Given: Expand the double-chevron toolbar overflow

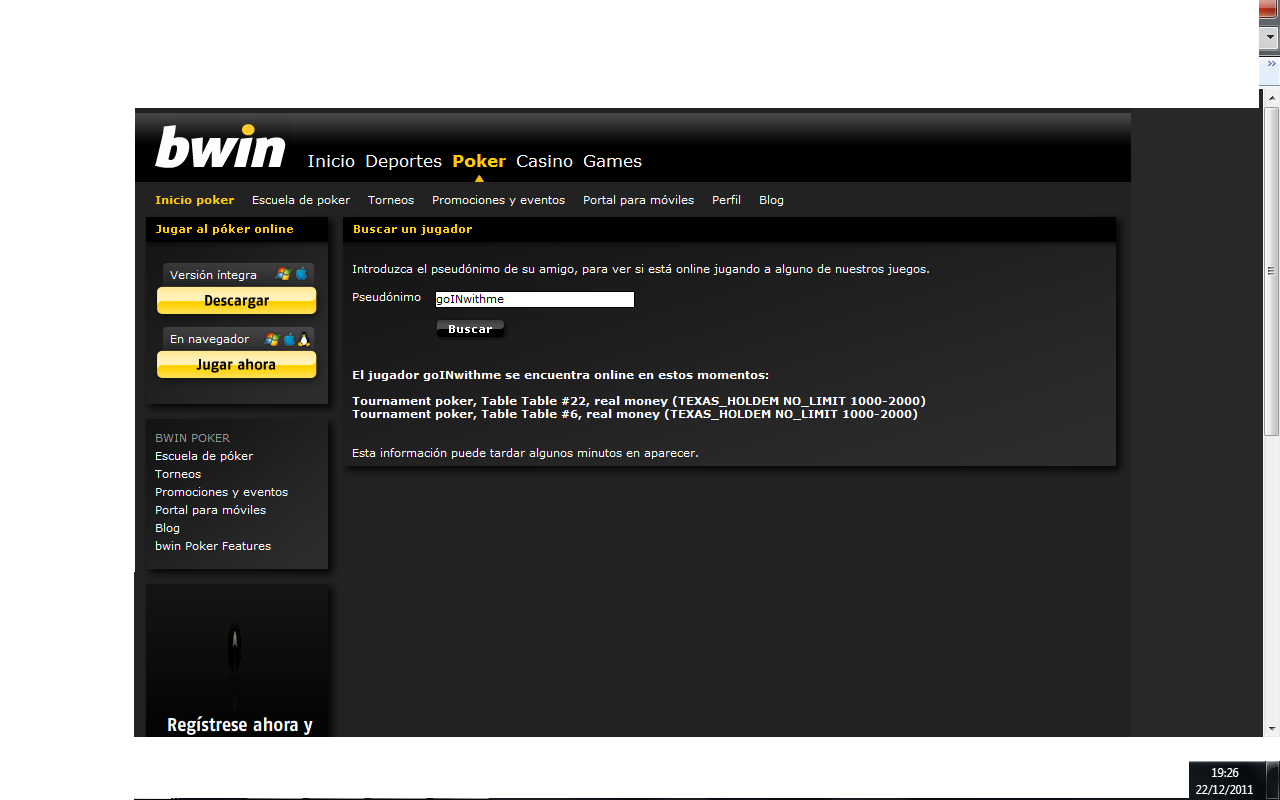Looking at the screenshot, I should [1271, 63].
